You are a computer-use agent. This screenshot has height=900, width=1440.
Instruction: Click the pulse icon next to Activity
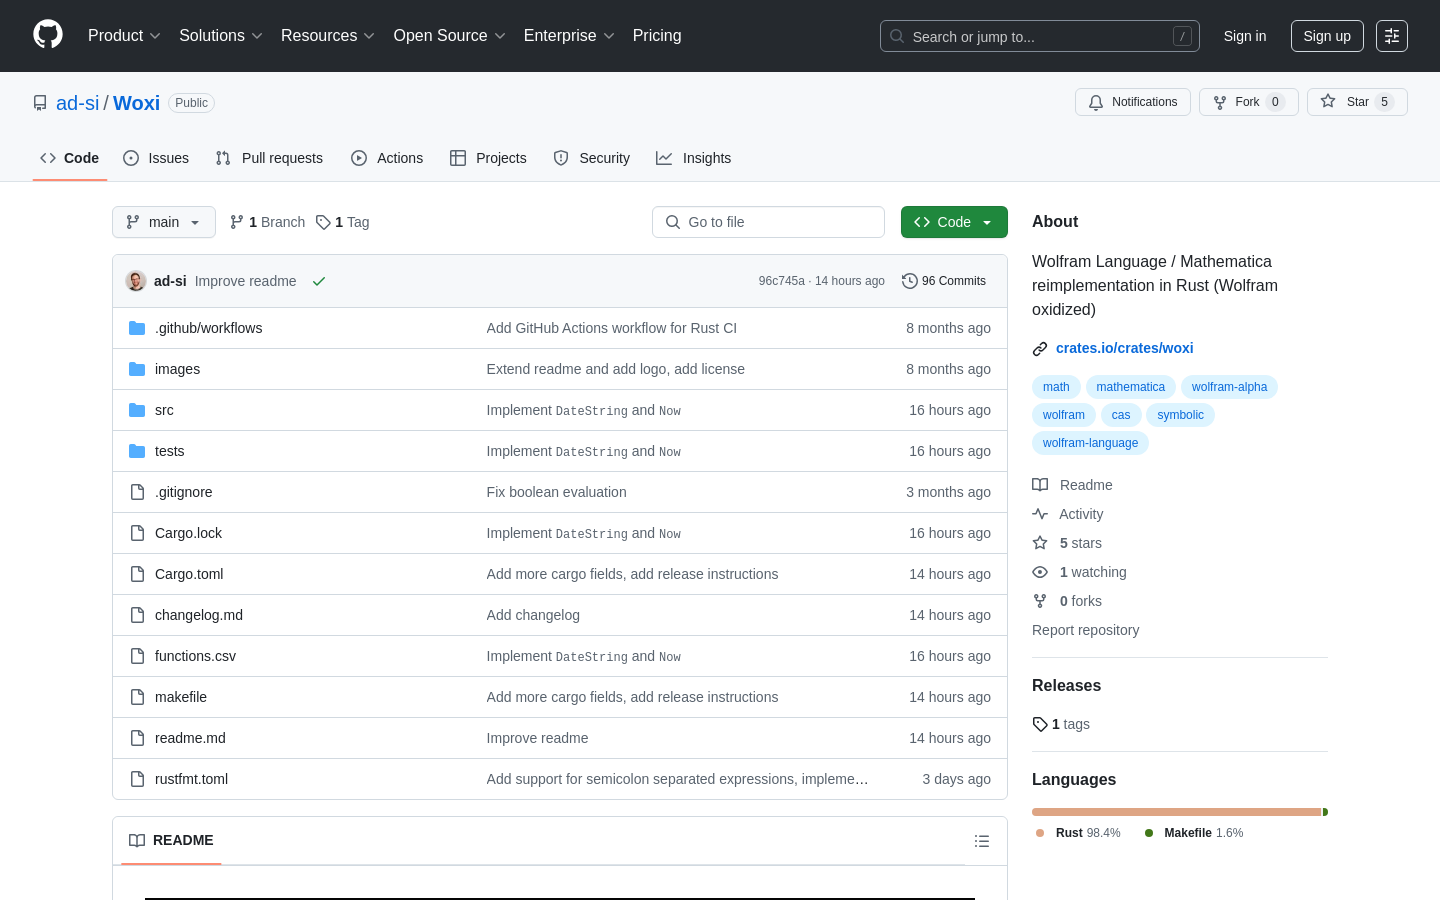click(x=1040, y=514)
